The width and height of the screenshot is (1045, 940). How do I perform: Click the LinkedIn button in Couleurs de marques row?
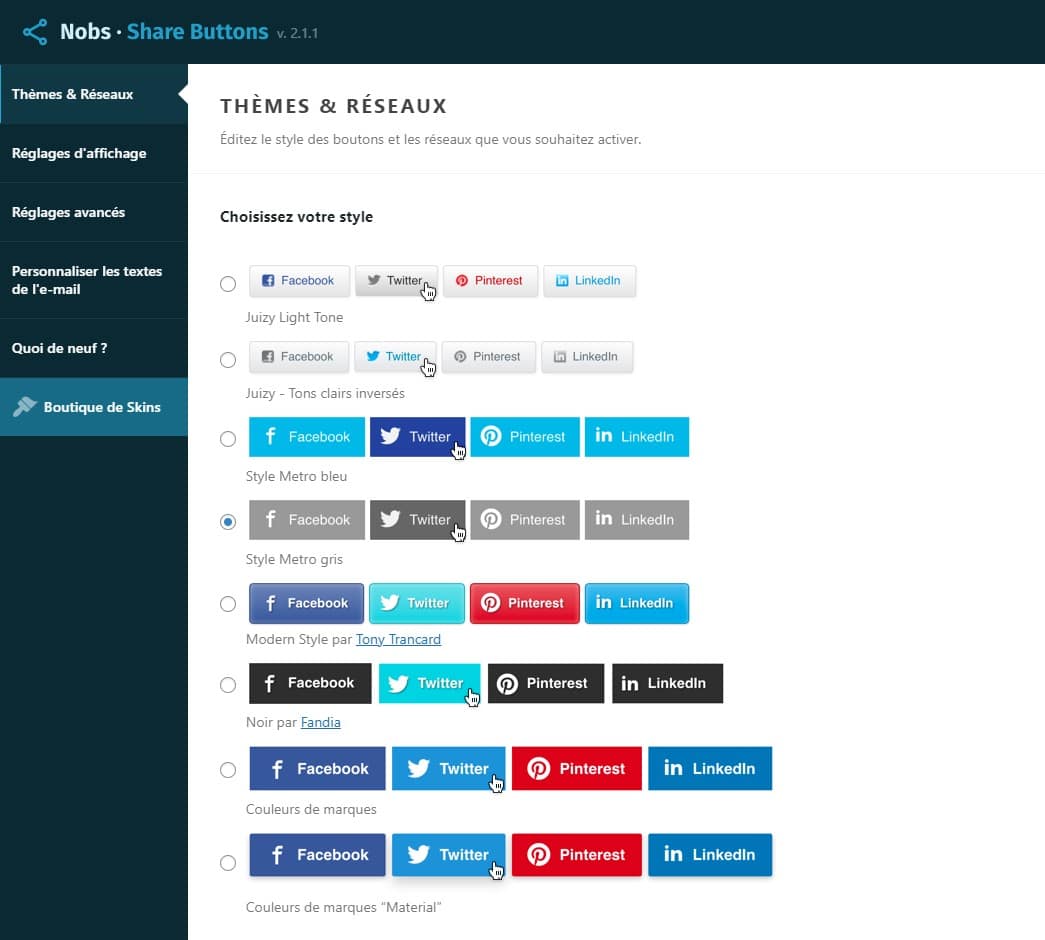click(710, 769)
